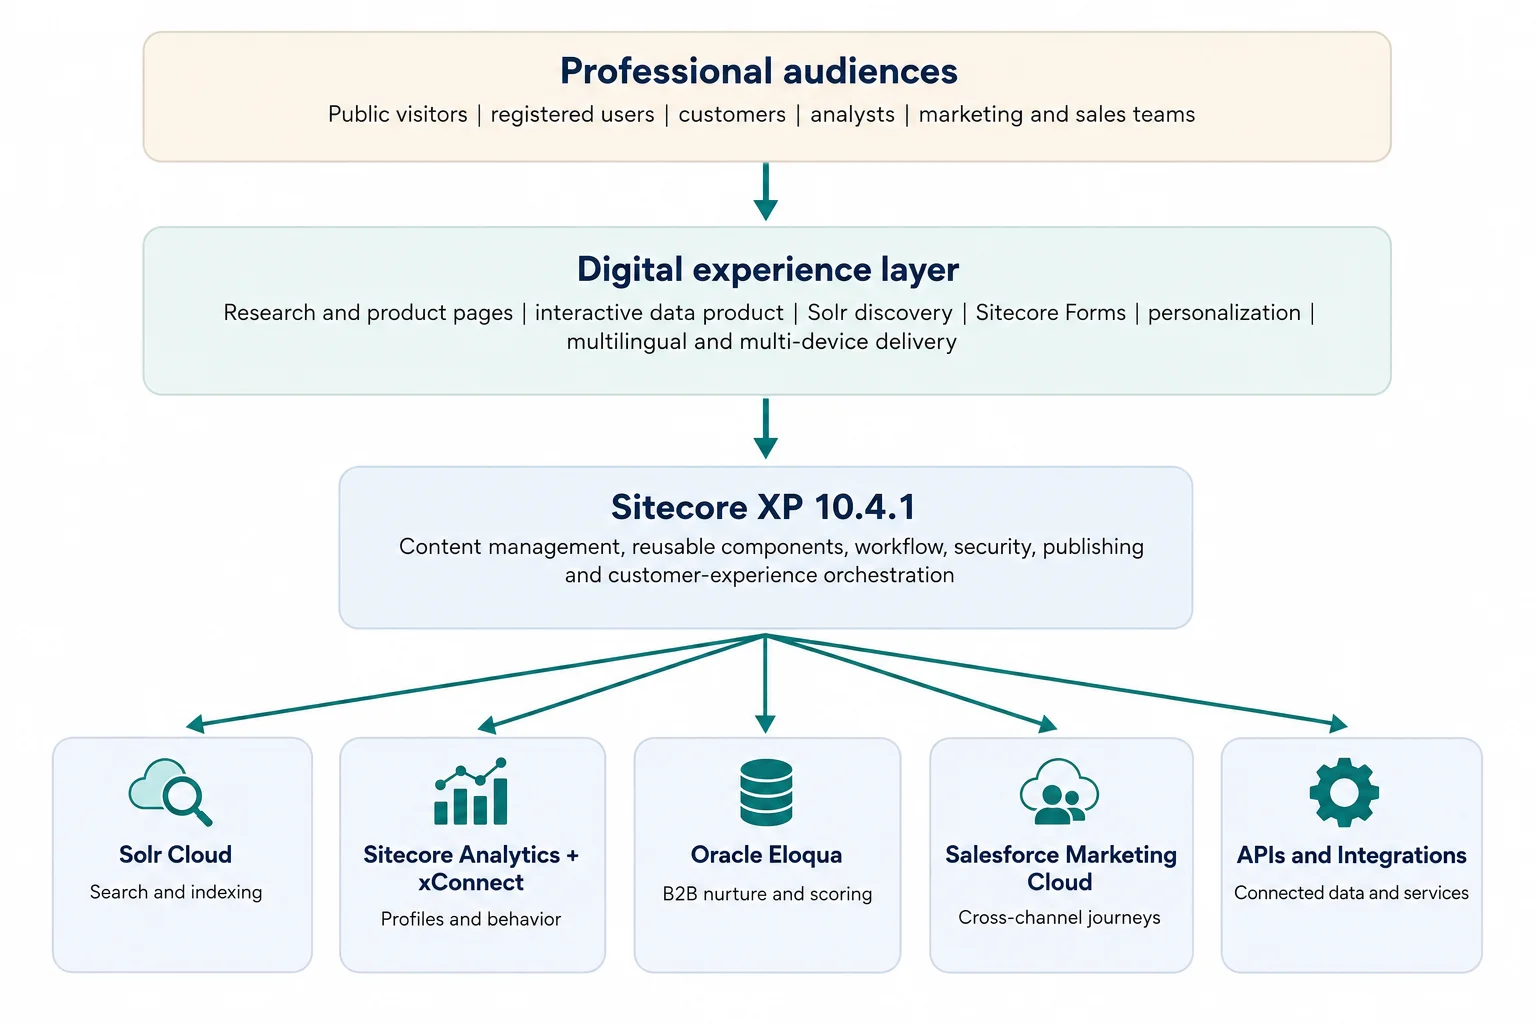Click the Oracle Eloqua database icon
Screen dimensions: 1536x1024
766,792
